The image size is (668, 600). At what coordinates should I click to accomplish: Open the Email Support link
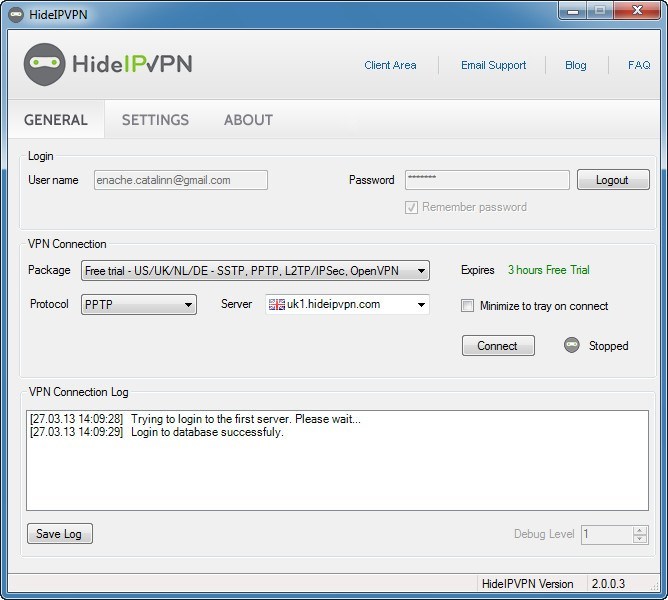click(493, 65)
